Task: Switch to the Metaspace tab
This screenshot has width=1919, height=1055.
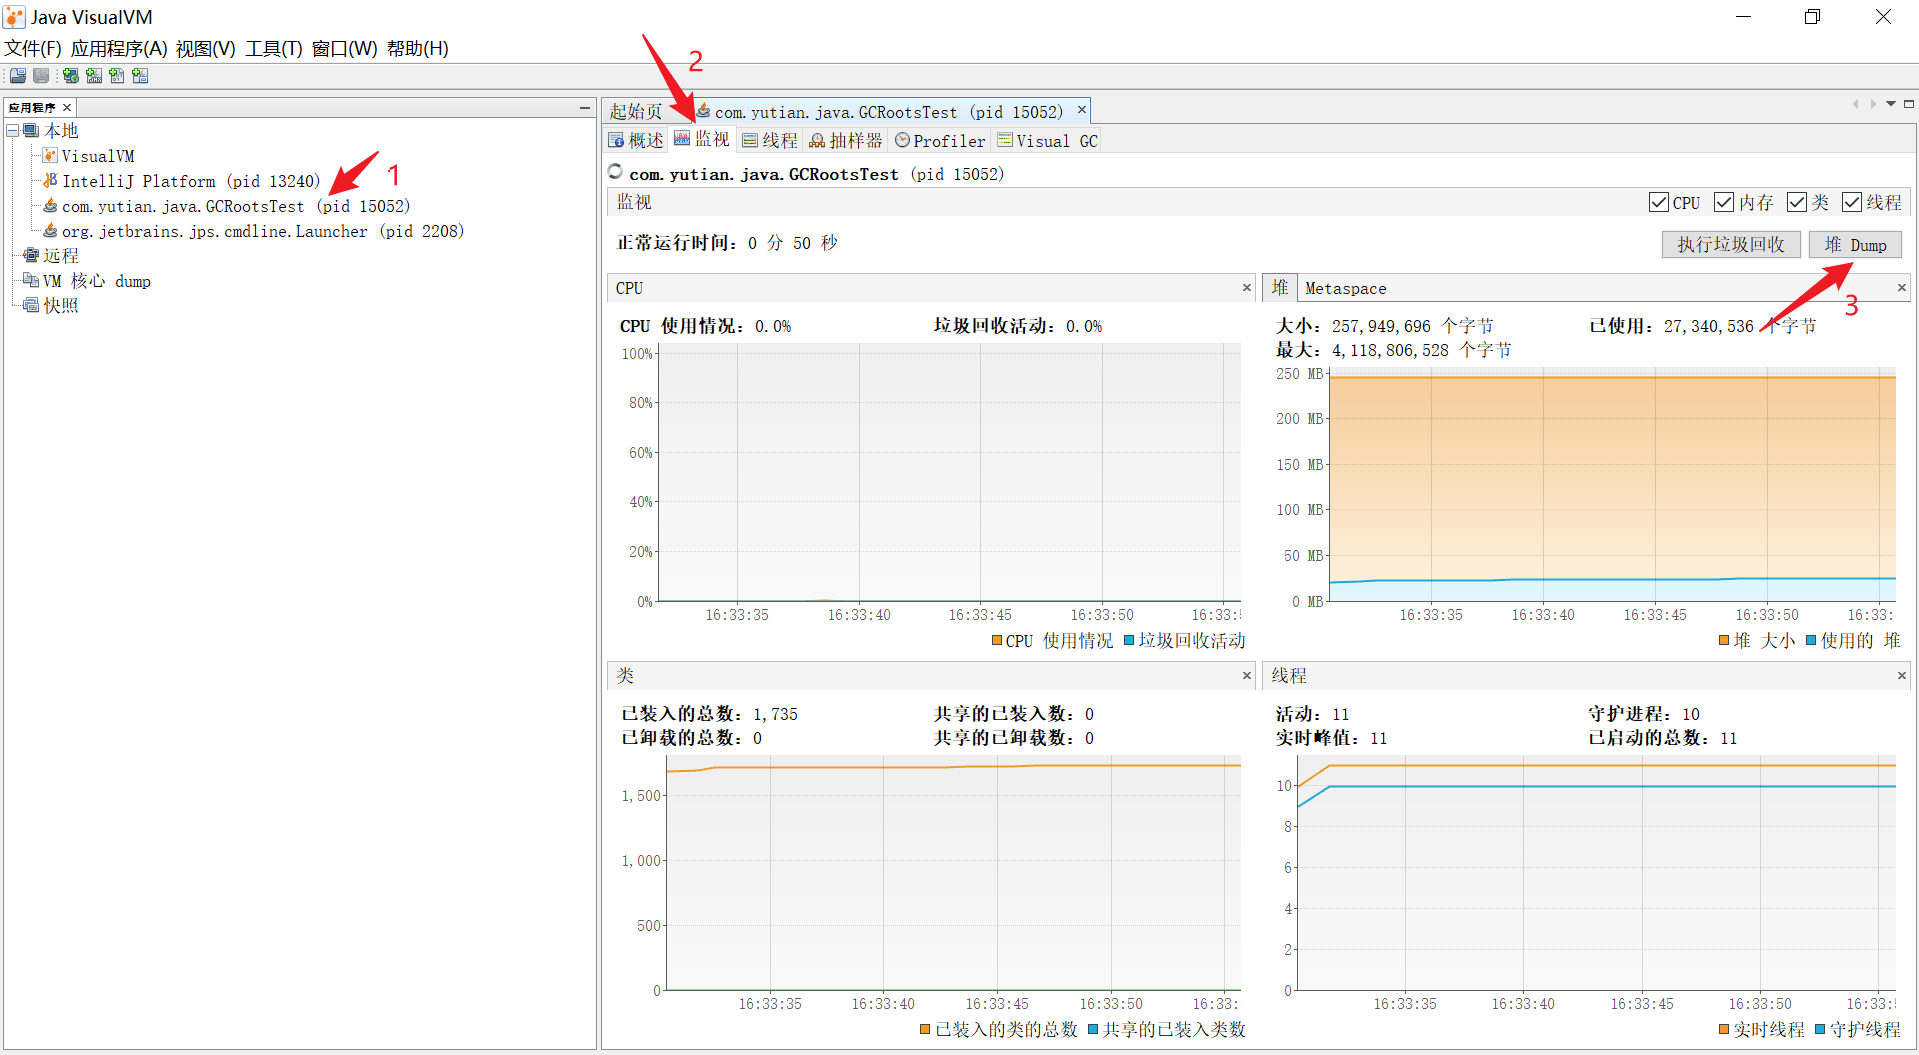Action: point(1345,288)
